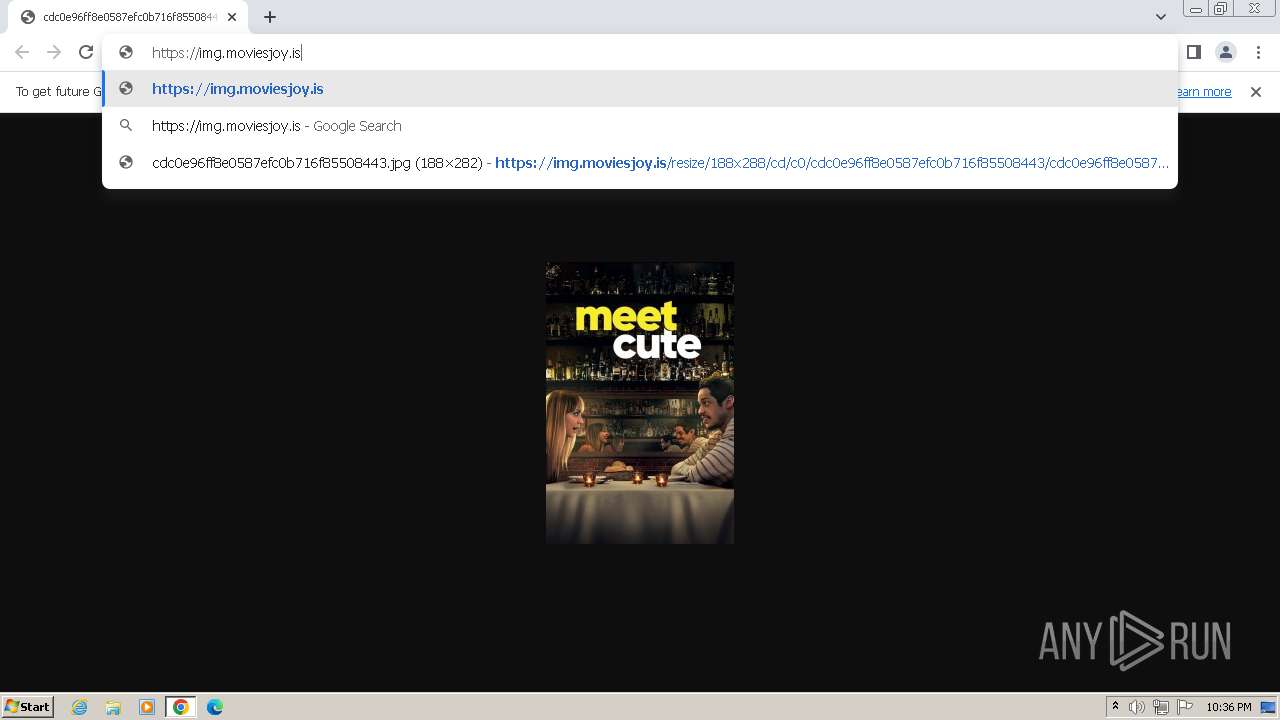1280x720 pixels.
Task: Click the network tray icon
Action: [x=1161, y=707]
